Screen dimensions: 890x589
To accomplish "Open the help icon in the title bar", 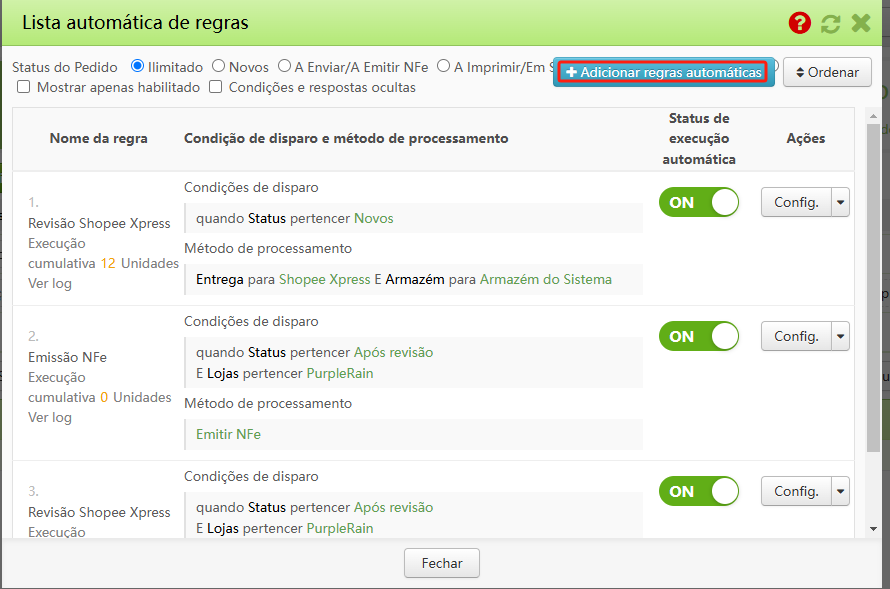I will click(799, 22).
